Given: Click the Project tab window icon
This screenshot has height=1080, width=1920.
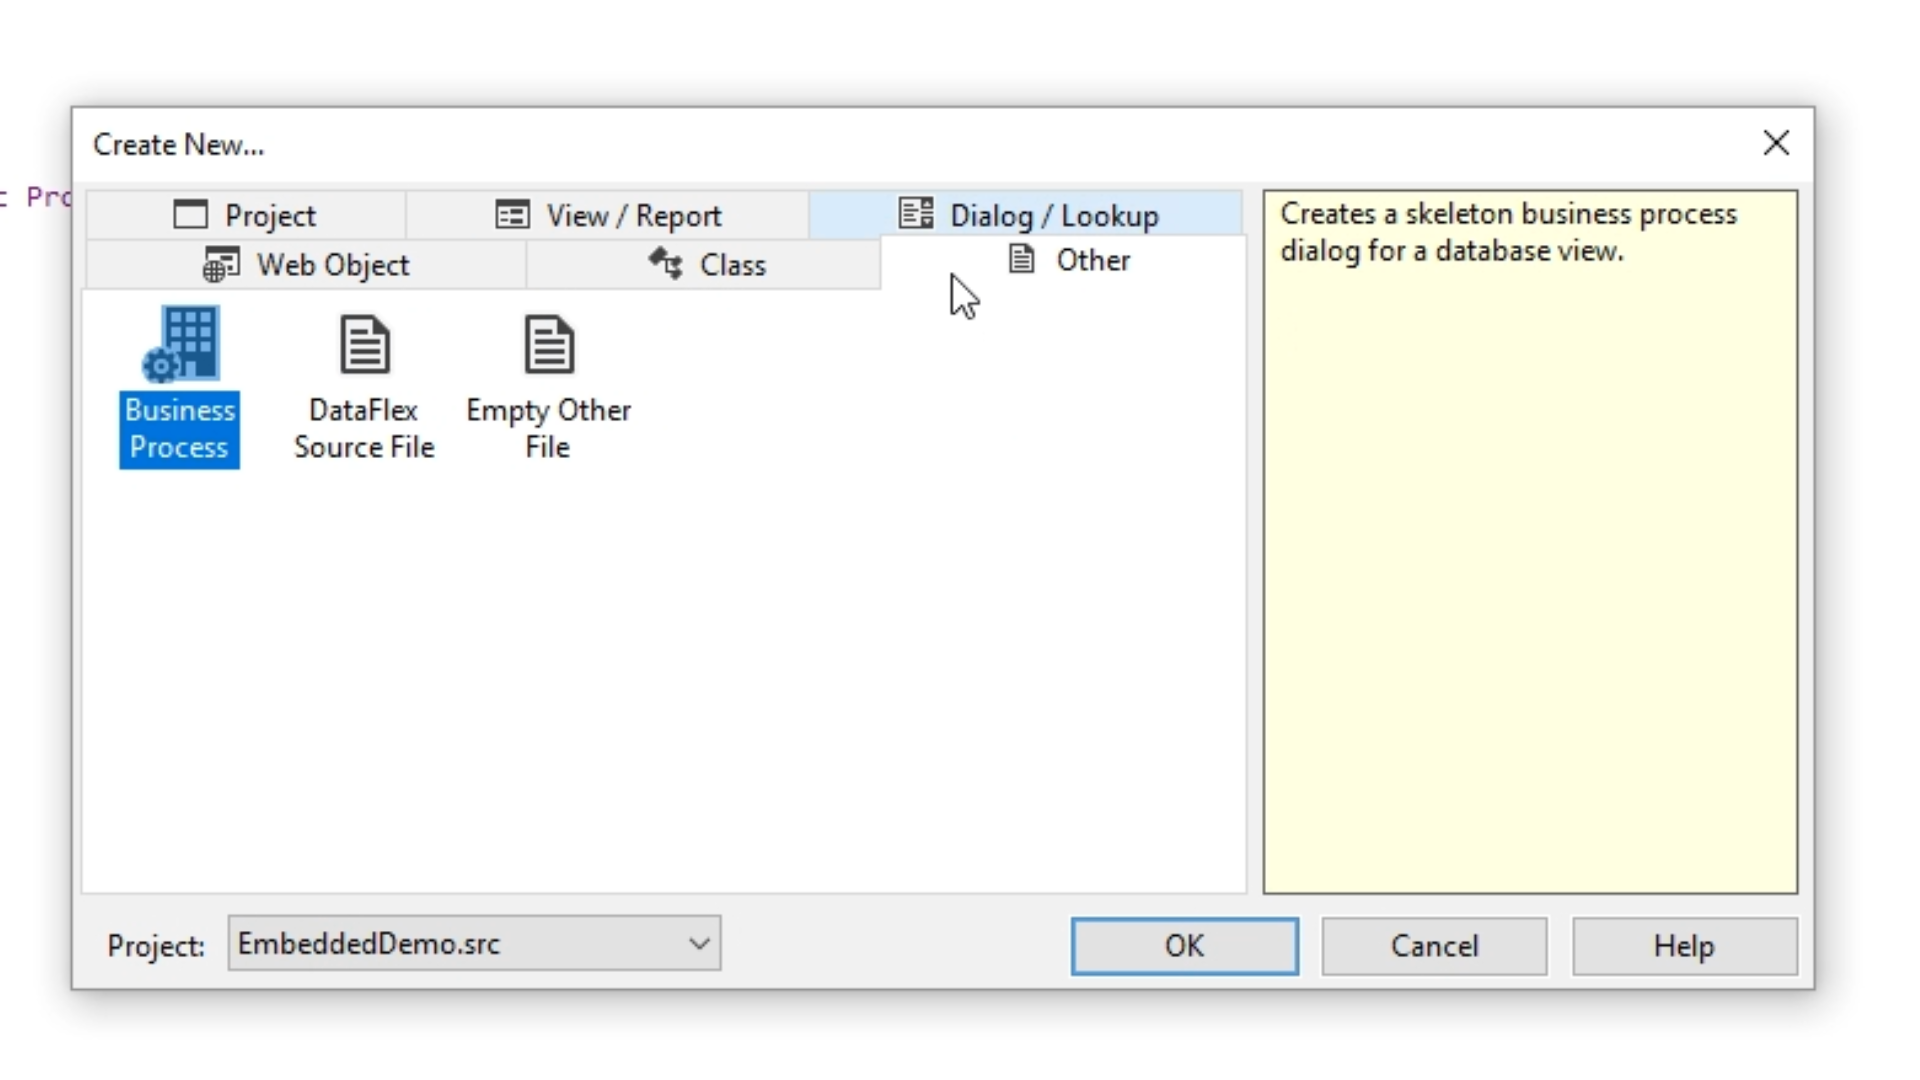Looking at the screenshot, I should pyautogui.click(x=190, y=215).
